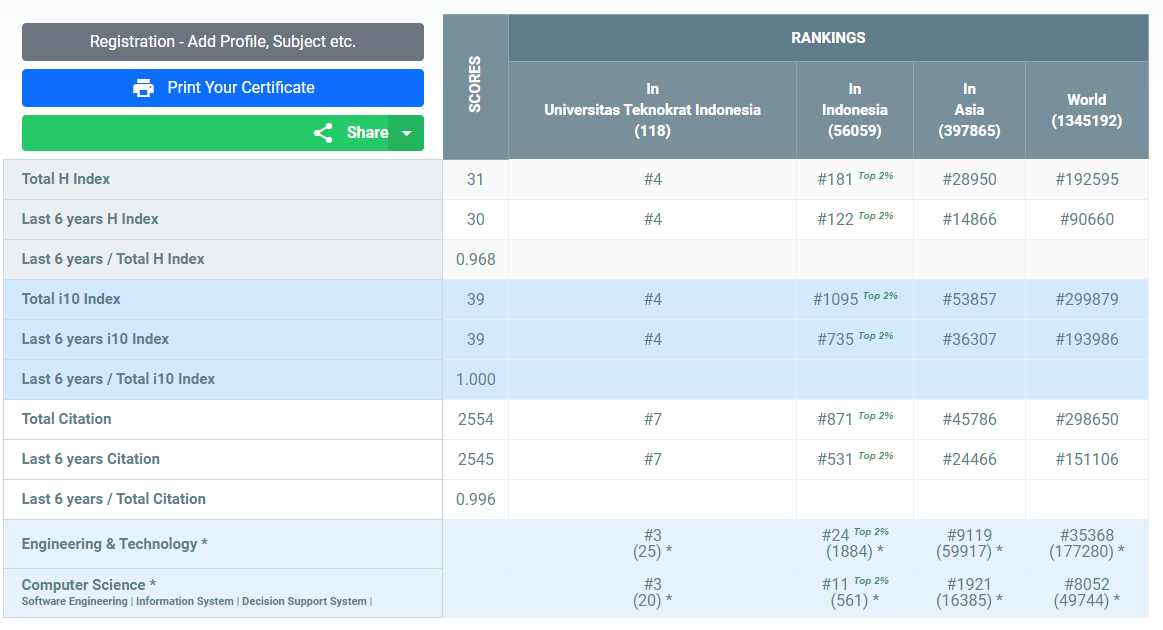
Task: Click the share icon on the green button
Action: [x=323, y=133]
